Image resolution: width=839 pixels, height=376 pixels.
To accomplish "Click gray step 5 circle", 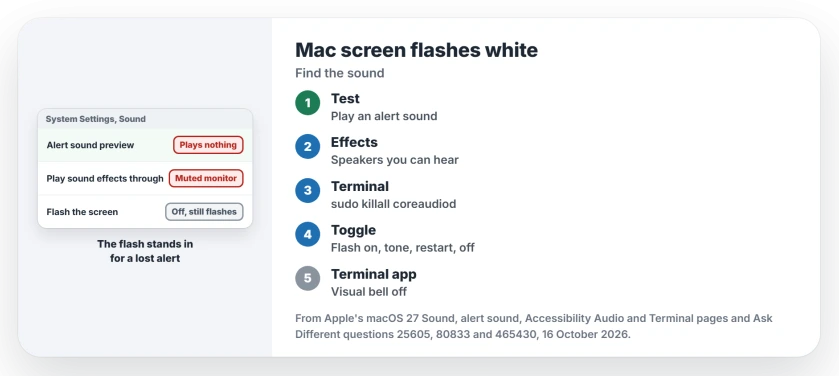I will tap(308, 278).
